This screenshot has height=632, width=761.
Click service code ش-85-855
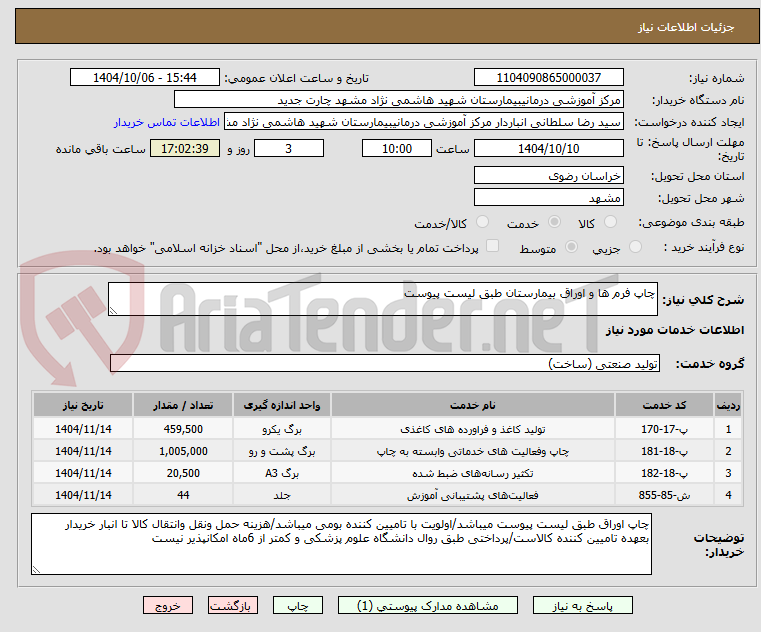(x=664, y=495)
